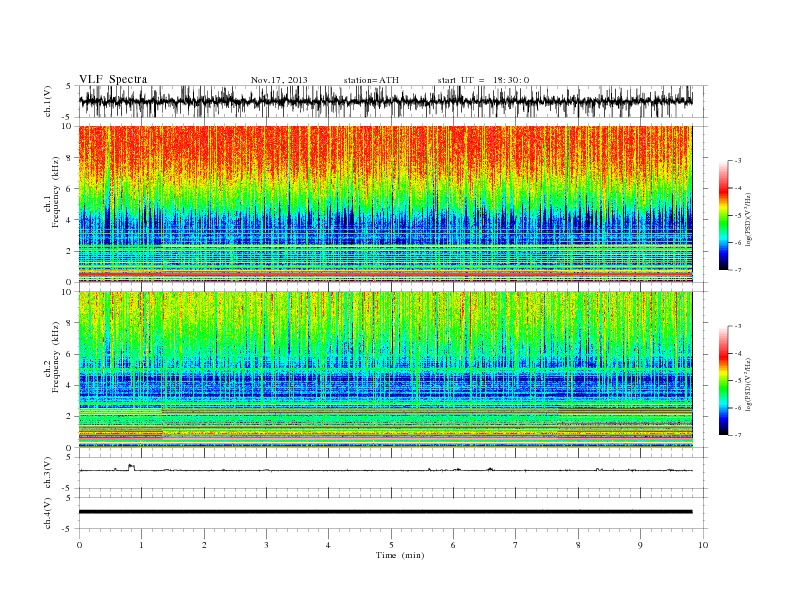Click the "station=ATH" header label
792x612 pixels.
tap(371, 80)
